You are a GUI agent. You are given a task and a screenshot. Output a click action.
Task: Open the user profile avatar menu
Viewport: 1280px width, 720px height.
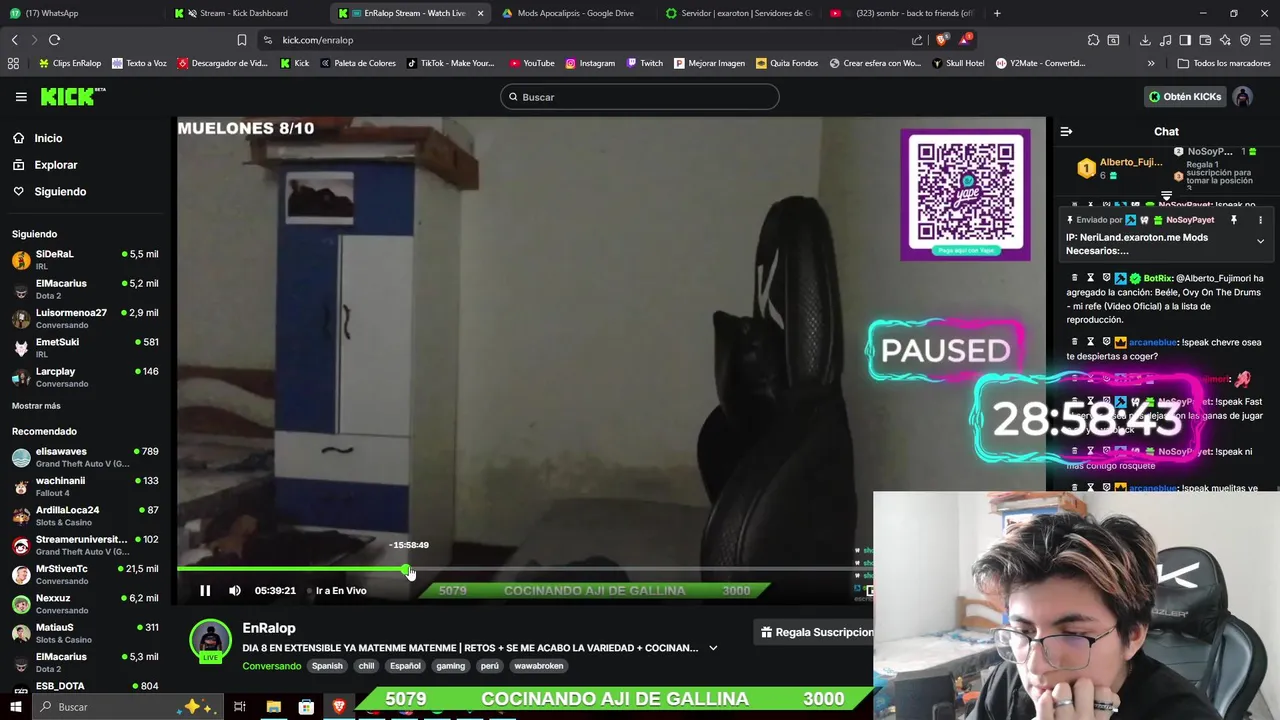[x=1243, y=97]
